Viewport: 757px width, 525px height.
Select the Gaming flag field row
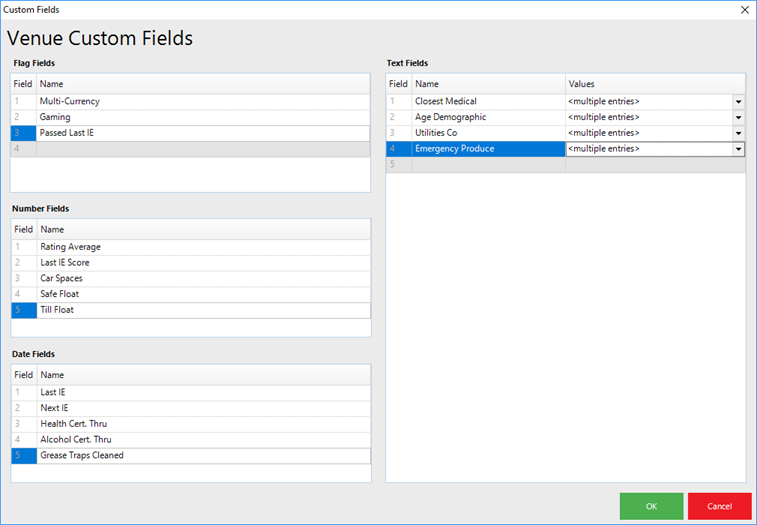[x=55, y=117]
